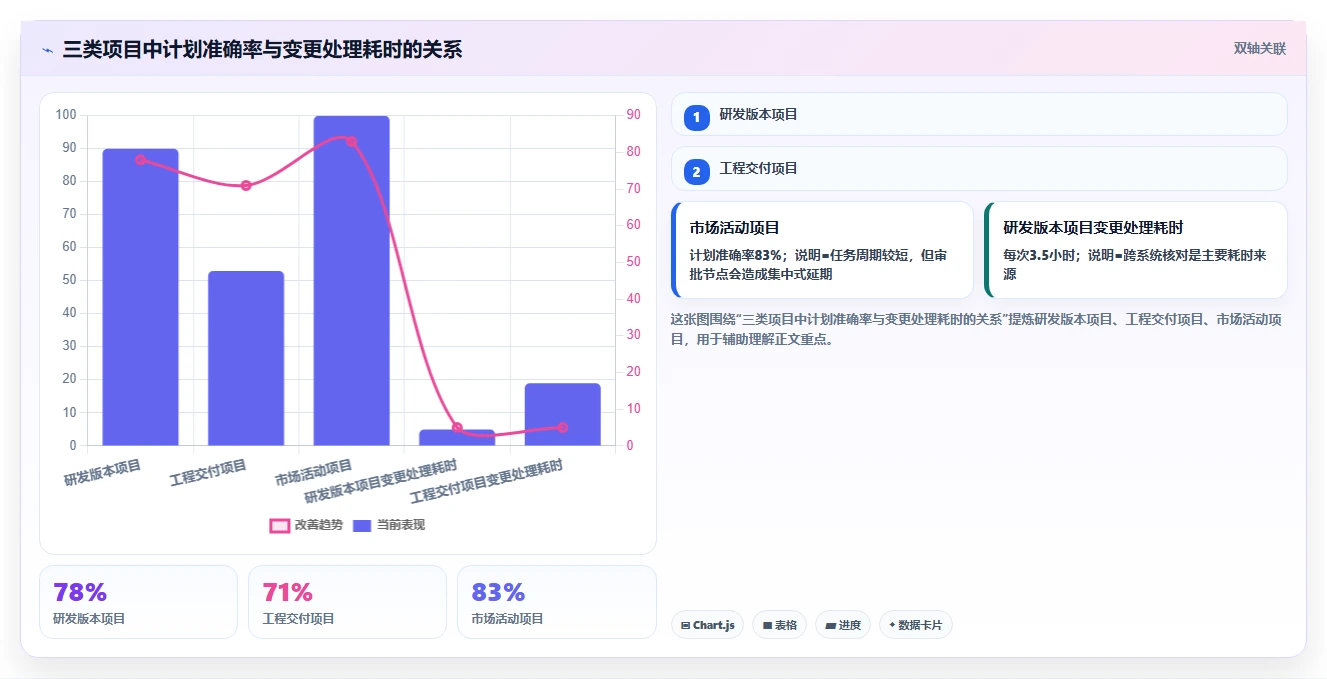Click the text 计划准确率83% in card
The height and width of the screenshot is (679, 1327).
click(x=736, y=255)
